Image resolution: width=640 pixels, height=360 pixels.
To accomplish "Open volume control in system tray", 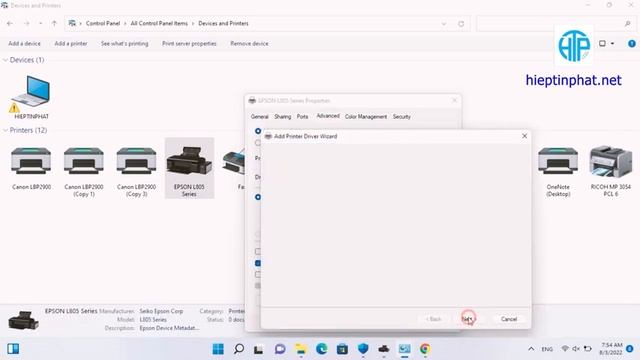I will pyautogui.click(x=576, y=349).
